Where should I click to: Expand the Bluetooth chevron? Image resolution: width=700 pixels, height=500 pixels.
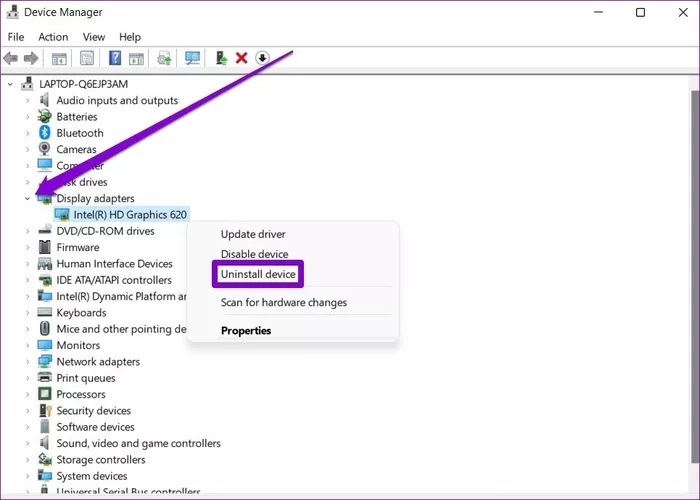point(27,133)
